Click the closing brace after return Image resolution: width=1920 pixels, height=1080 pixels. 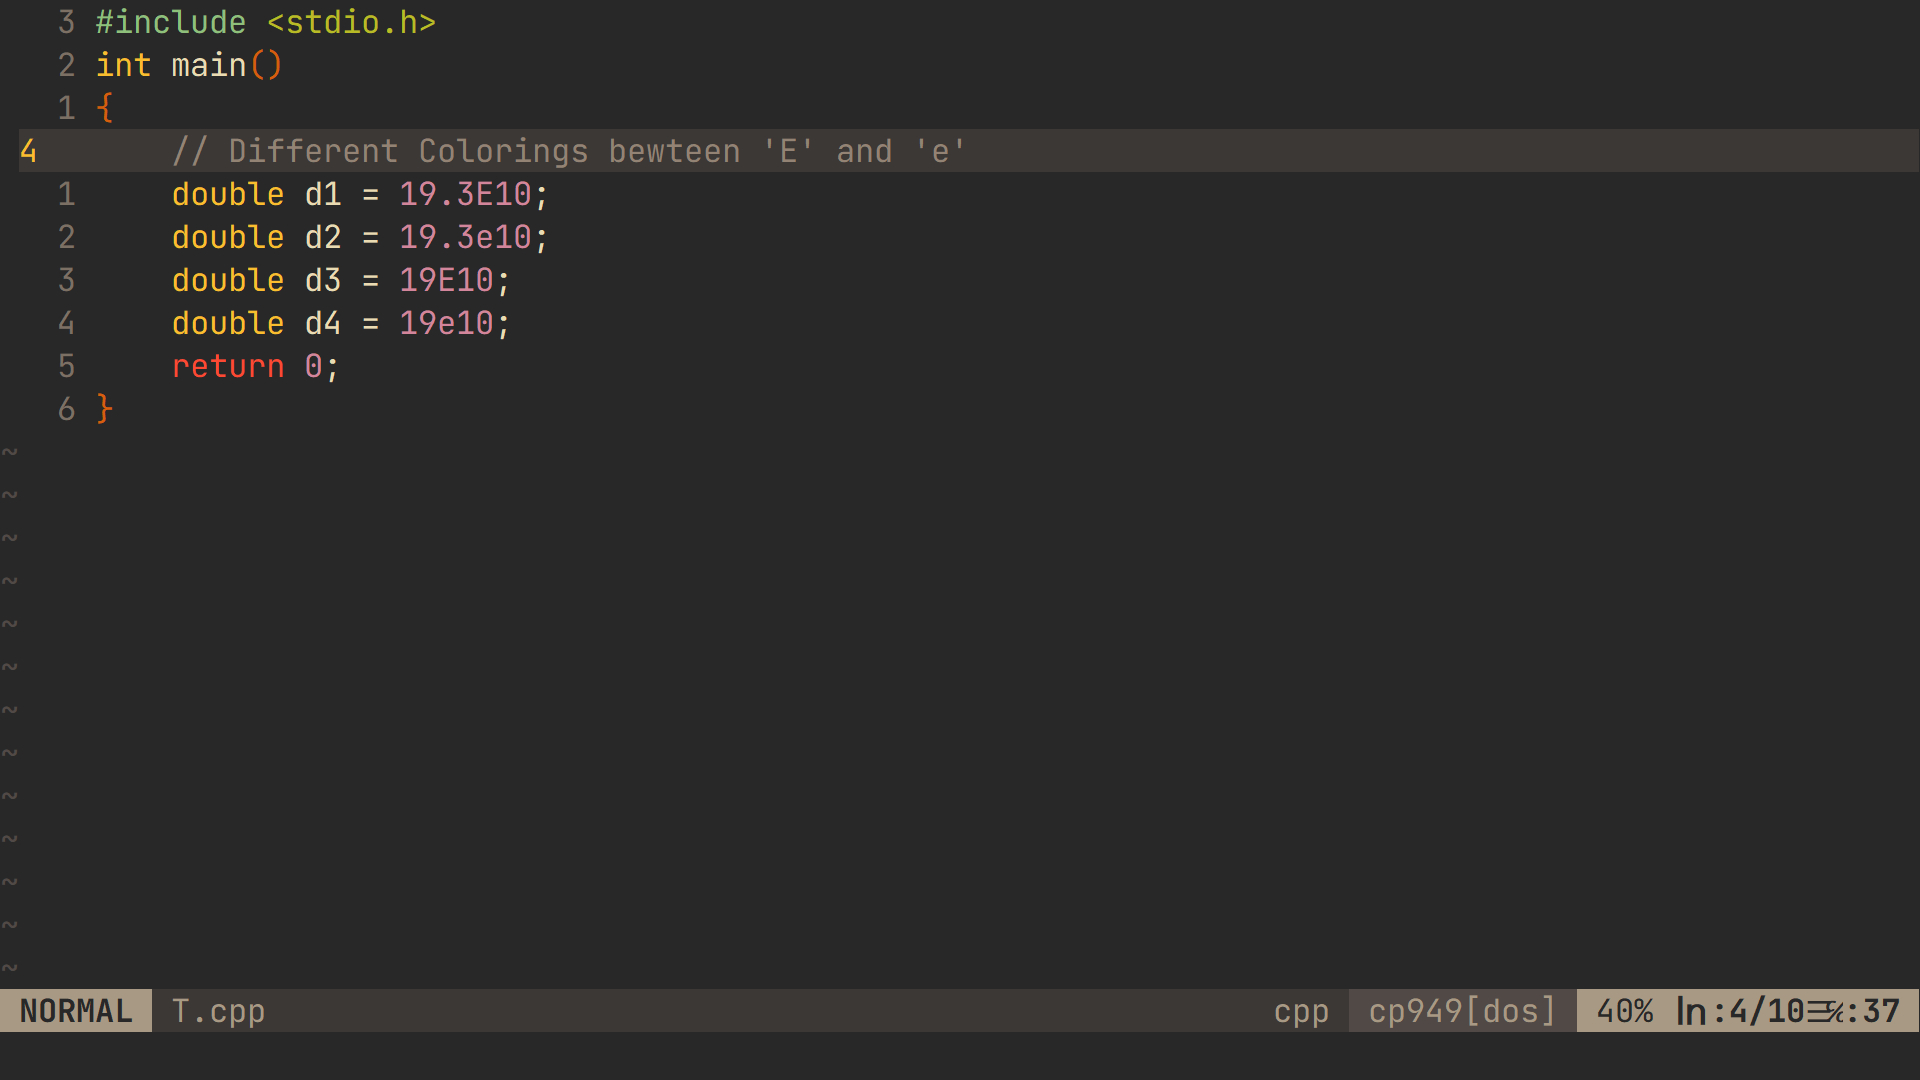104,409
